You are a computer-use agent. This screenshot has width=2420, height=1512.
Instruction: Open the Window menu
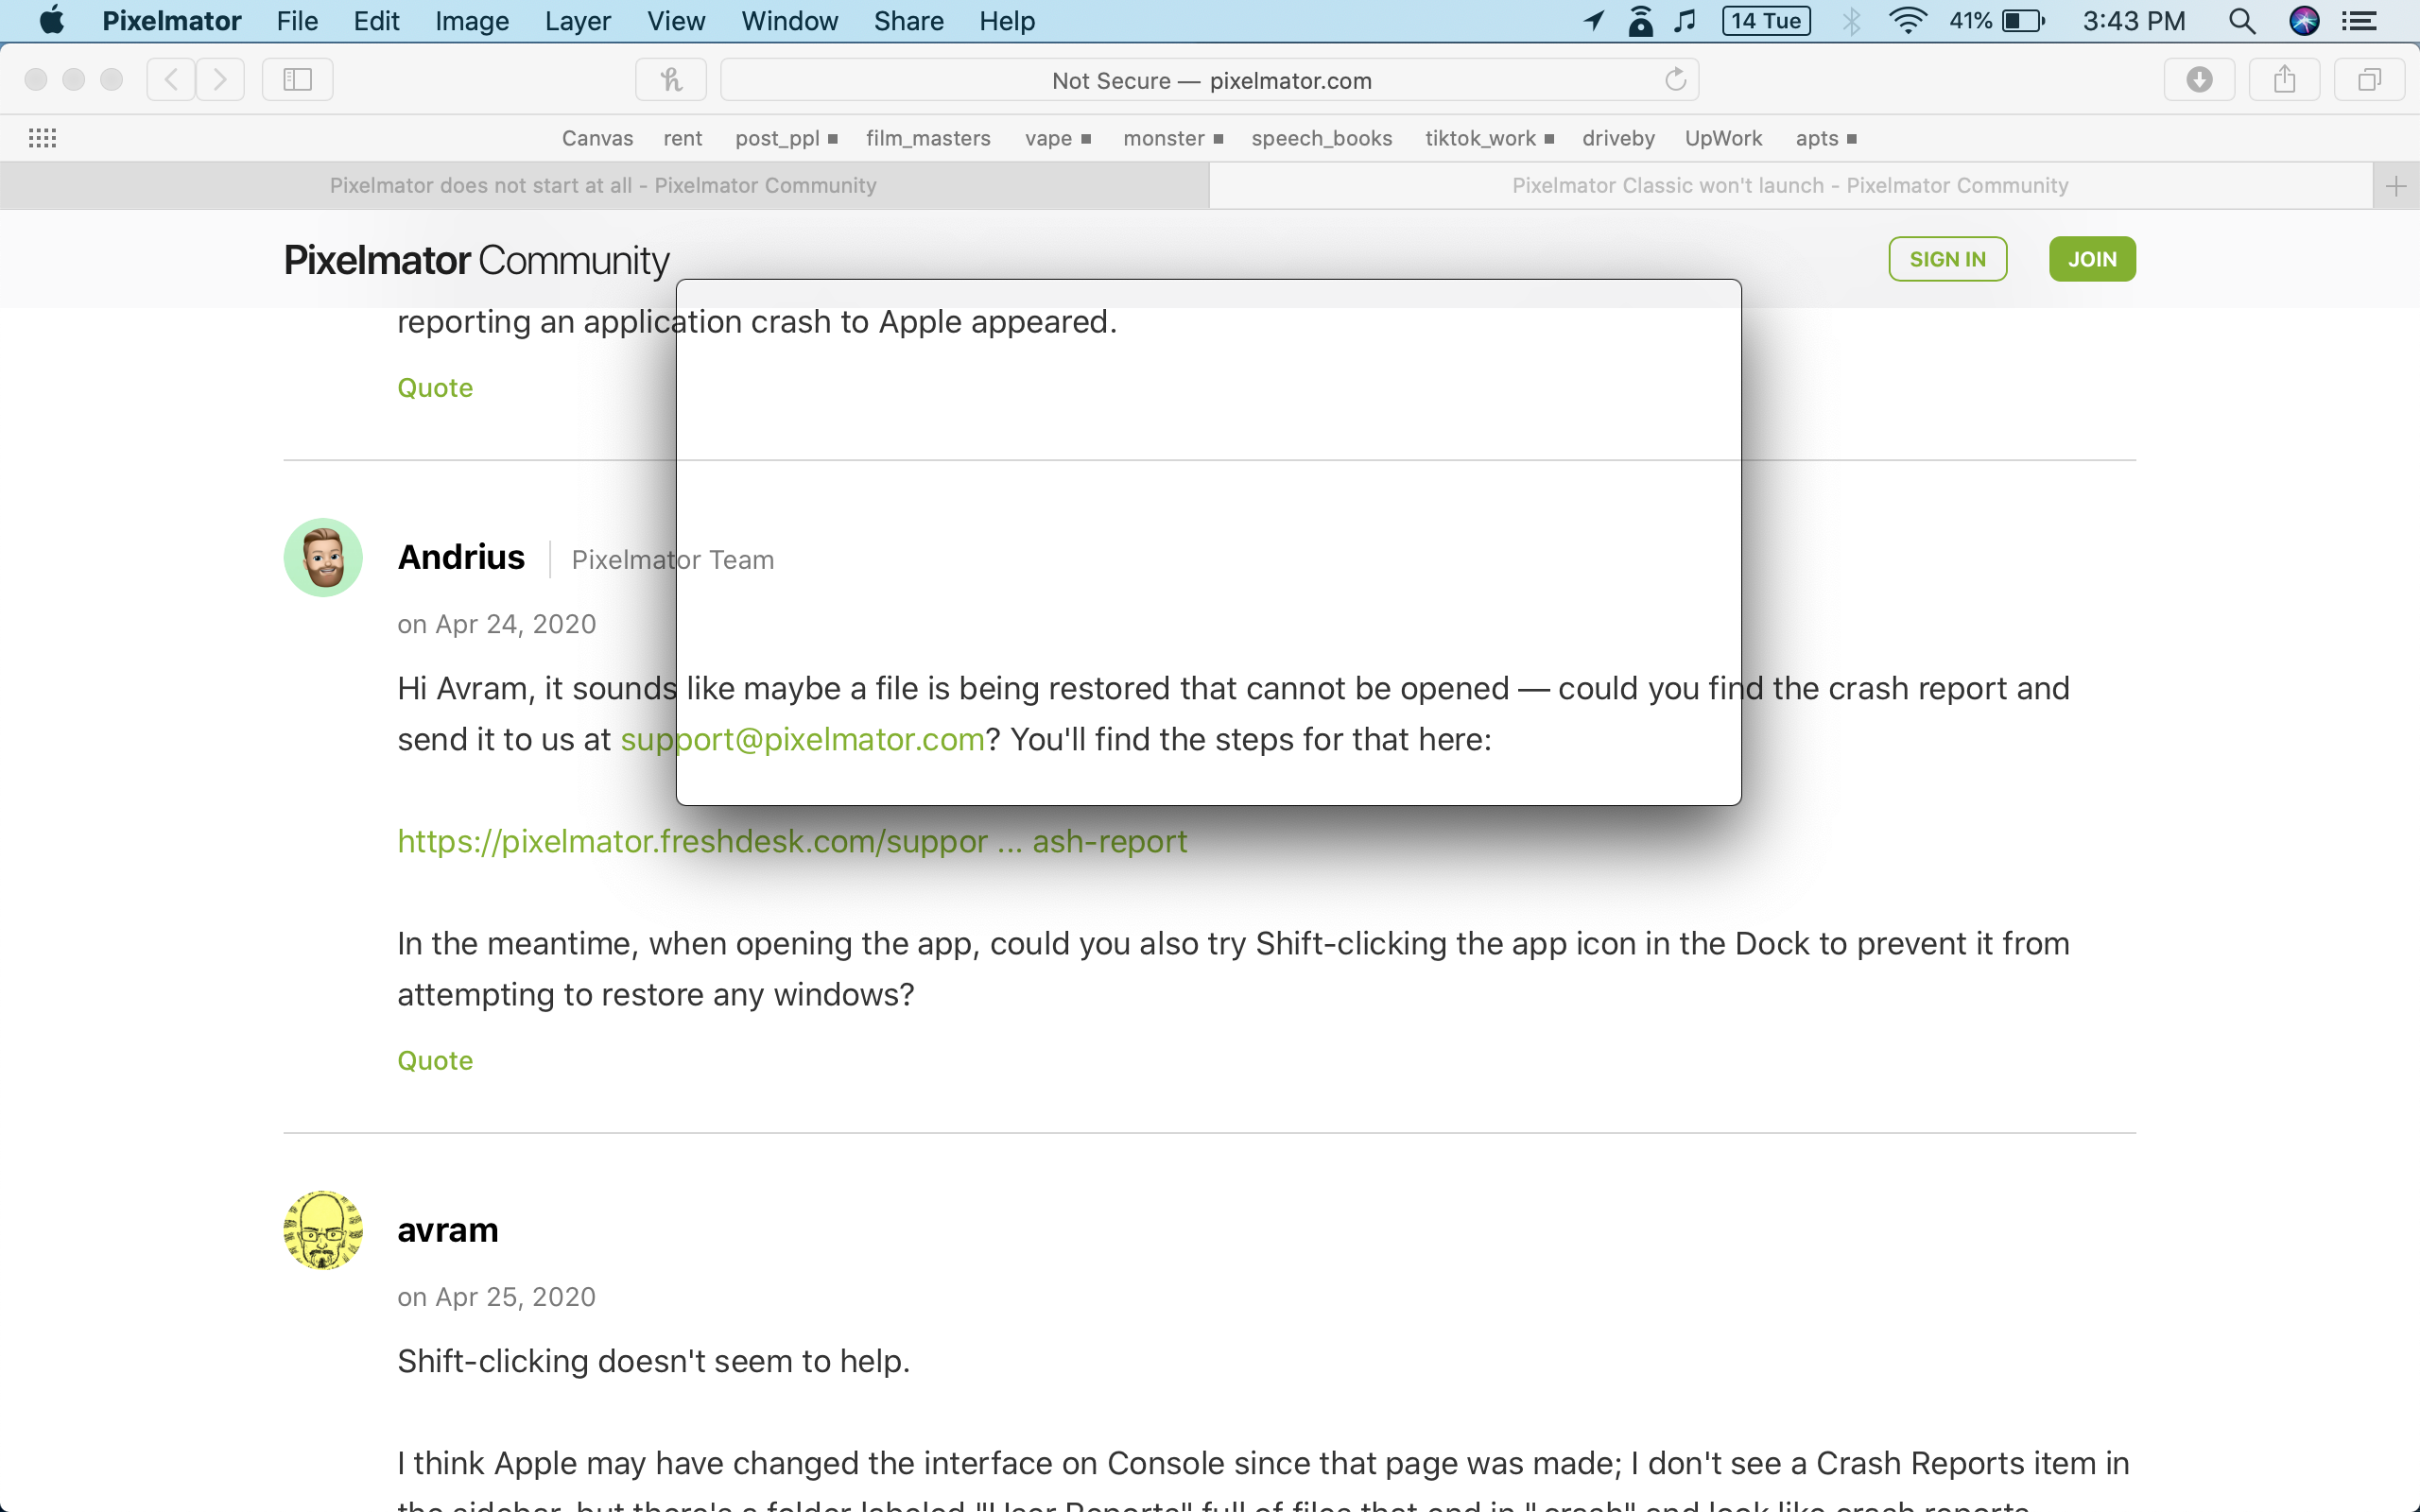click(x=789, y=21)
